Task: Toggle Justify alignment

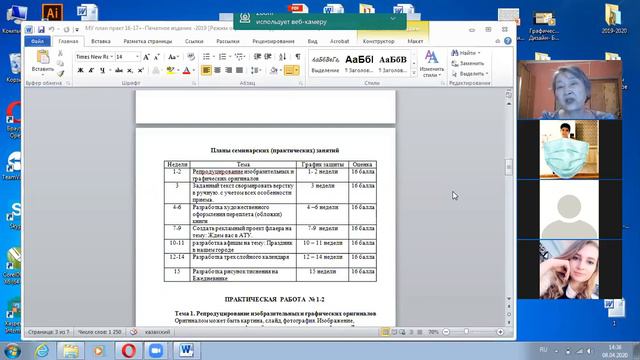Action: click(240, 70)
